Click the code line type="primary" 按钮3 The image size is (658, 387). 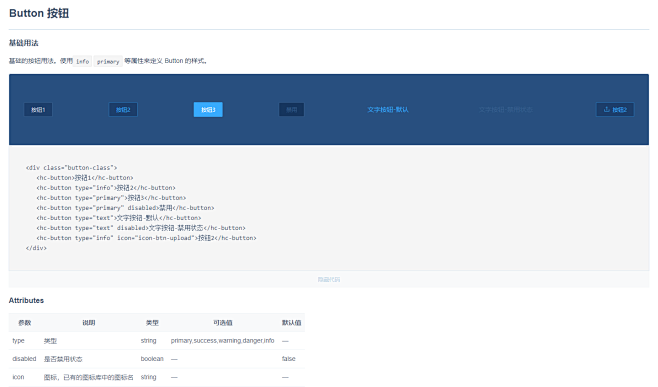(111, 198)
